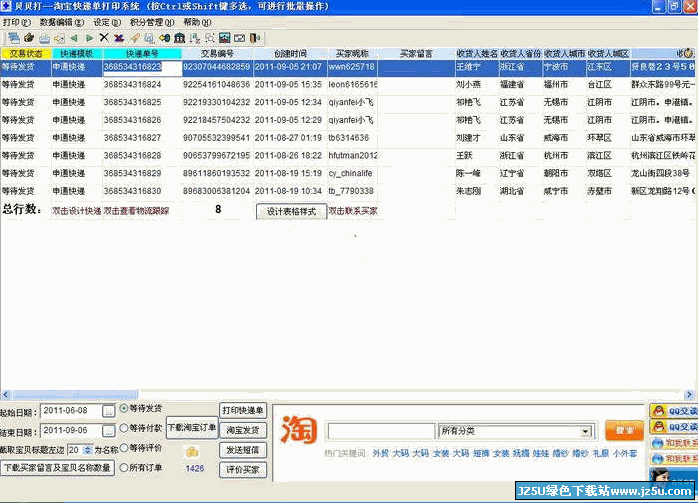Click the Taobao search input field
The height and width of the screenshot is (503, 698).
coord(380,432)
